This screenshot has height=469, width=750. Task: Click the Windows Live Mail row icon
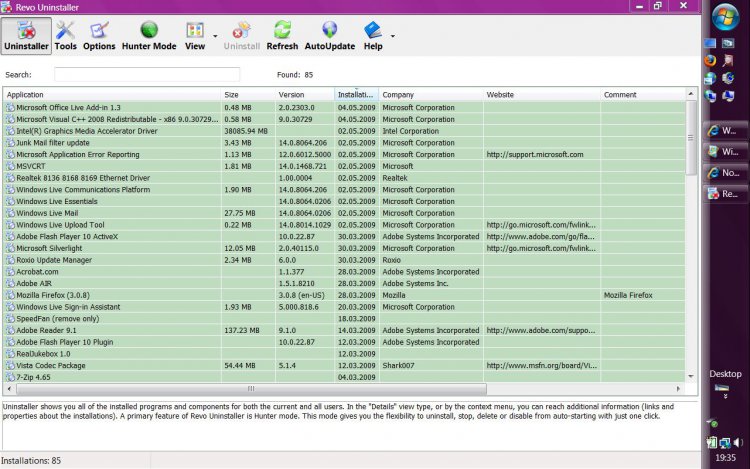pyautogui.click(x=10, y=213)
